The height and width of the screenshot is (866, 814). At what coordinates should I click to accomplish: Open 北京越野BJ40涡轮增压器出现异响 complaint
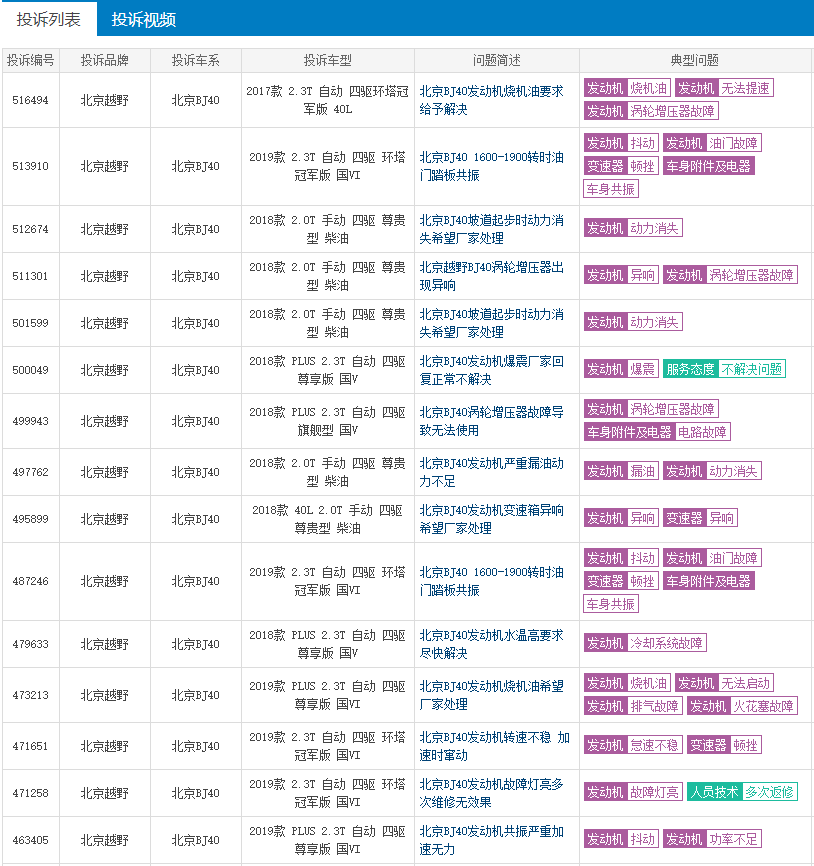[x=491, y=276]
